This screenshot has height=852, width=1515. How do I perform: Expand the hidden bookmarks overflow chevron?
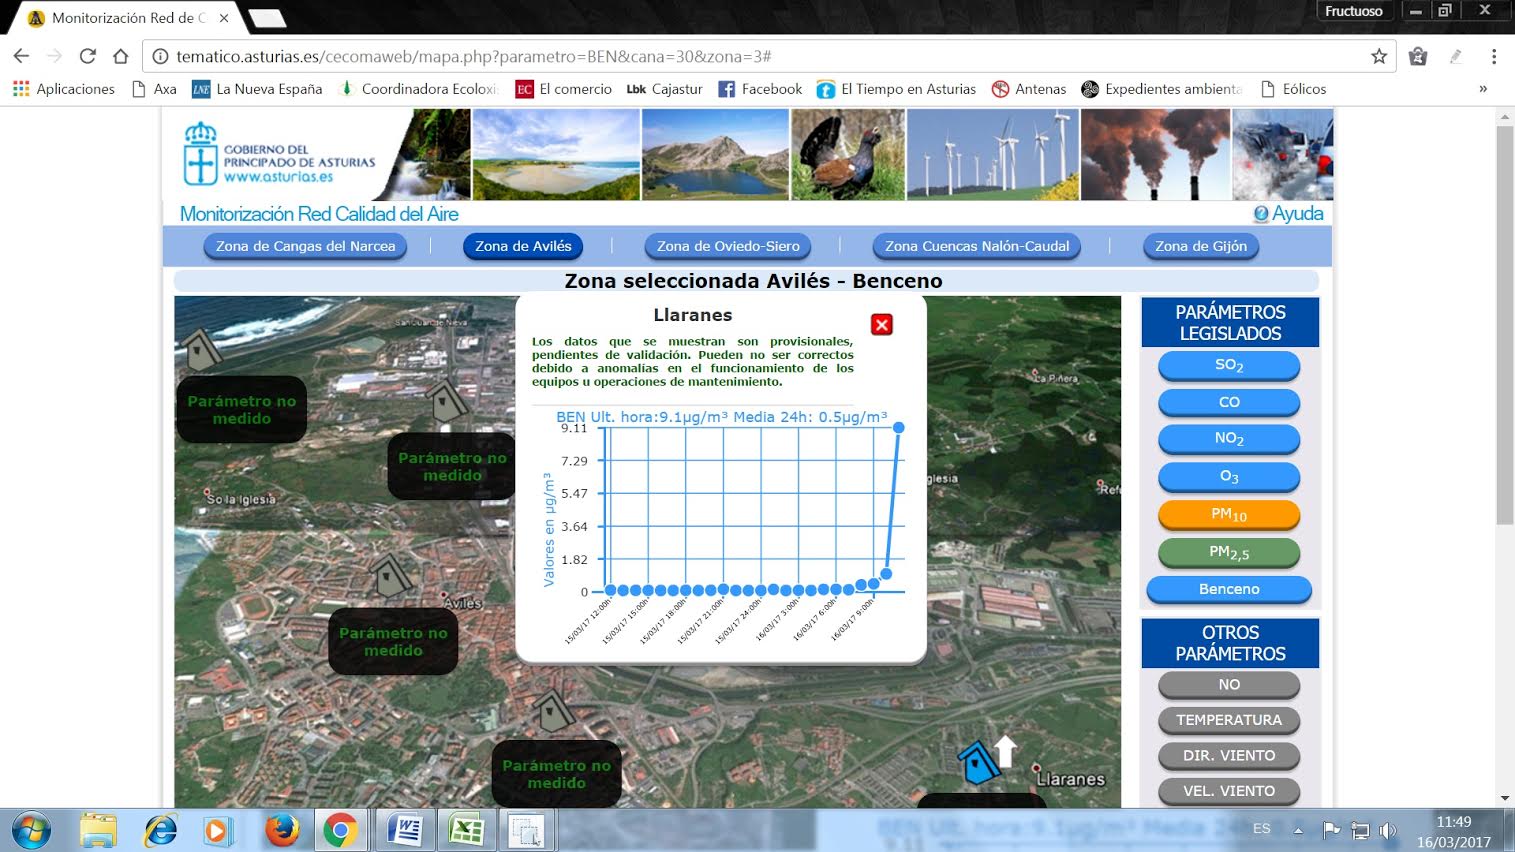click(x=1483, y=89)
